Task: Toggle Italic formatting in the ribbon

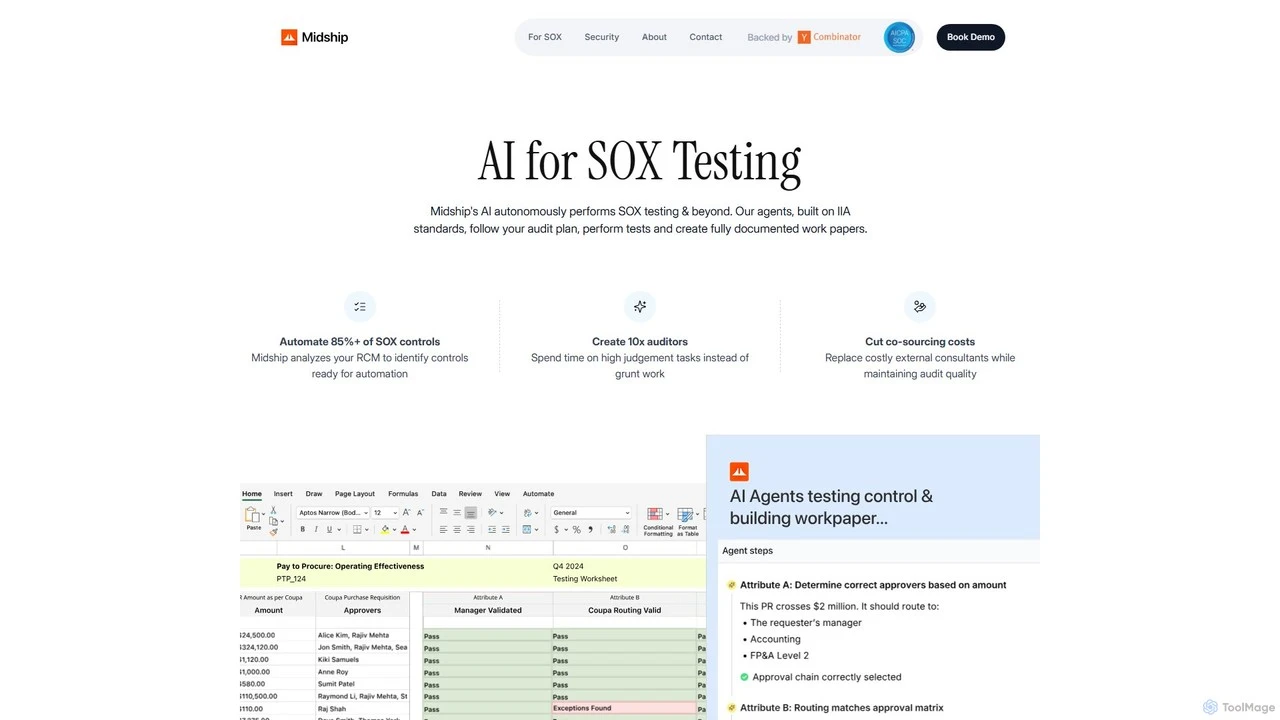Action: pyautogui.click(x=316, y=530)
